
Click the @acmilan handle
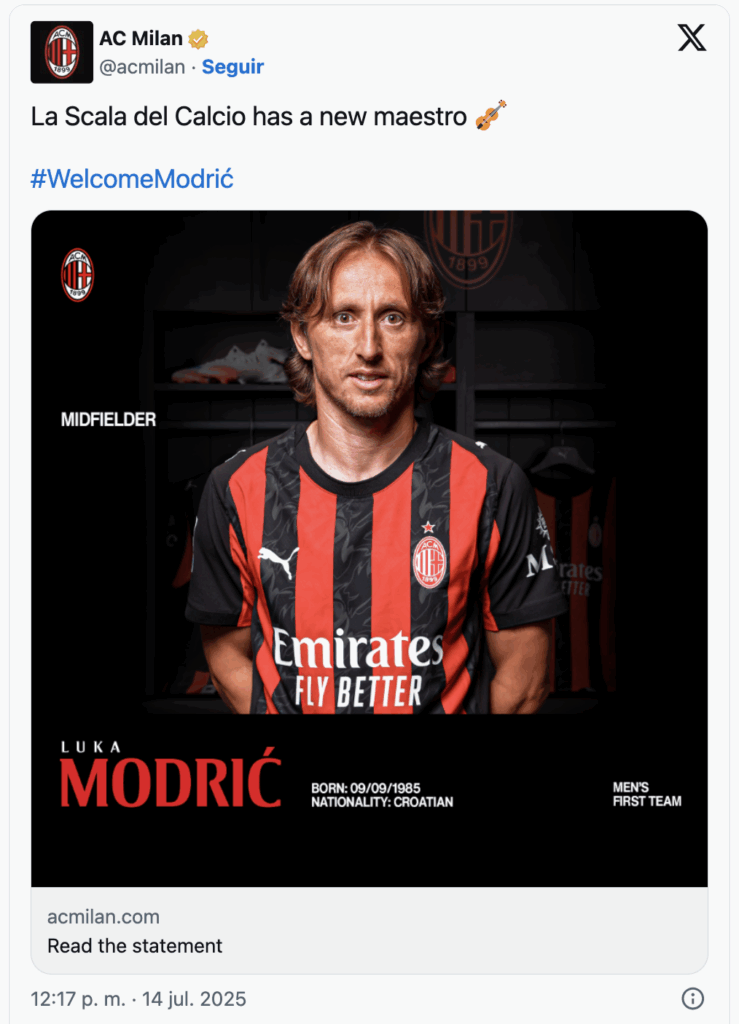[142, 67]
